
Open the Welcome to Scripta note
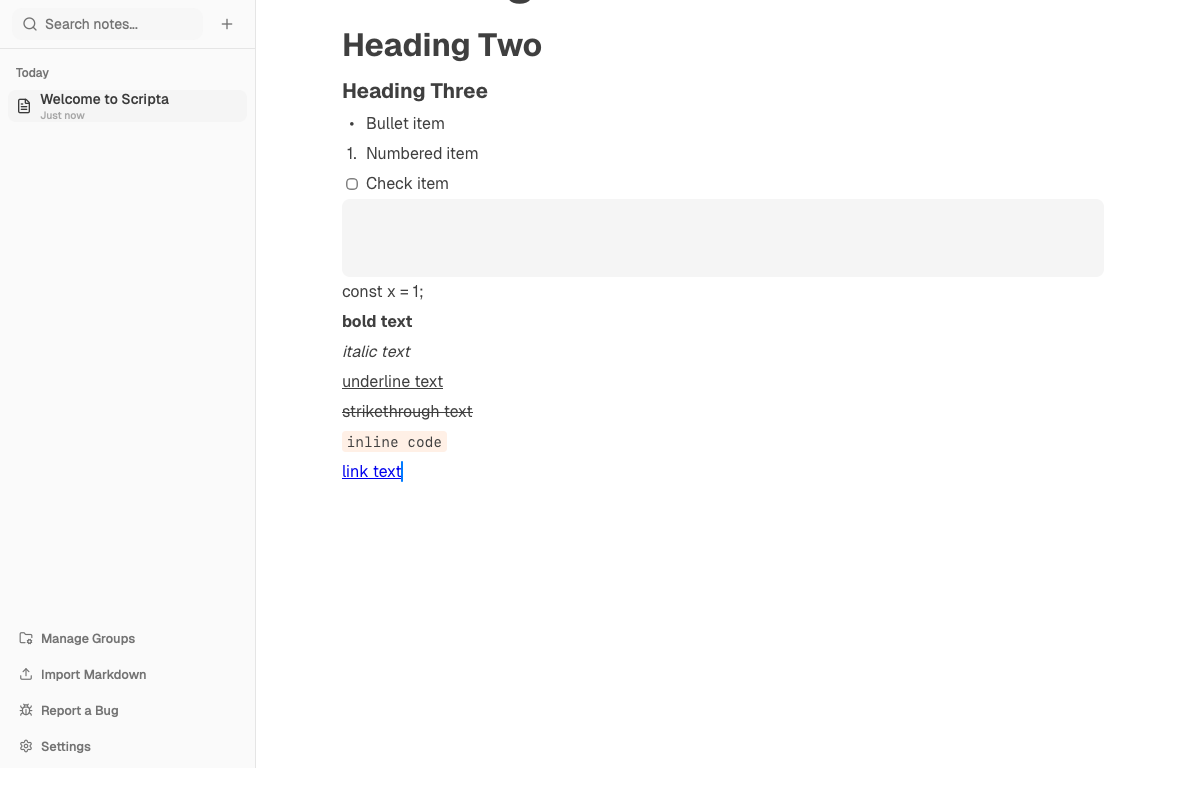click(104, 99)
